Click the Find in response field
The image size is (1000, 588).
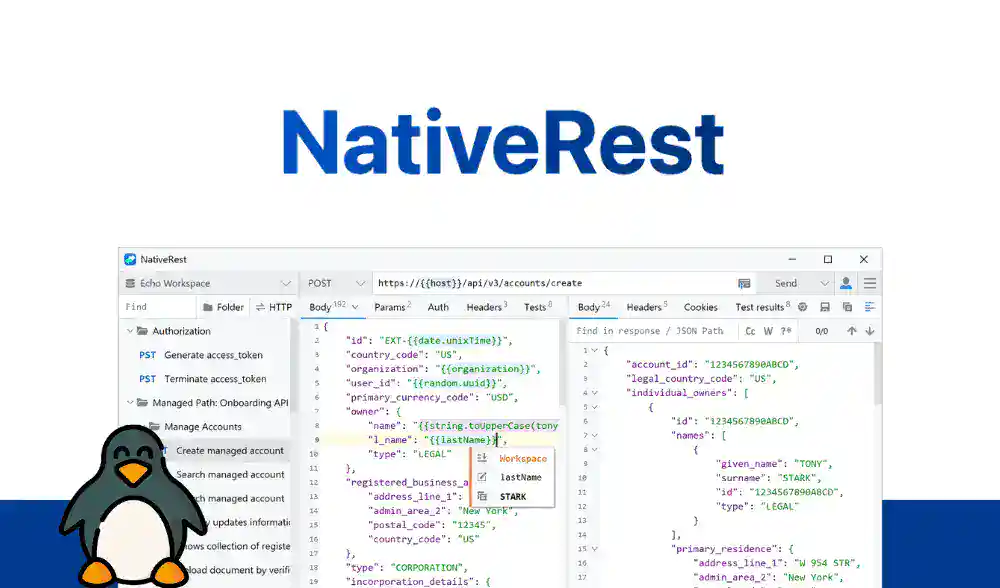(x=650, y=331)
